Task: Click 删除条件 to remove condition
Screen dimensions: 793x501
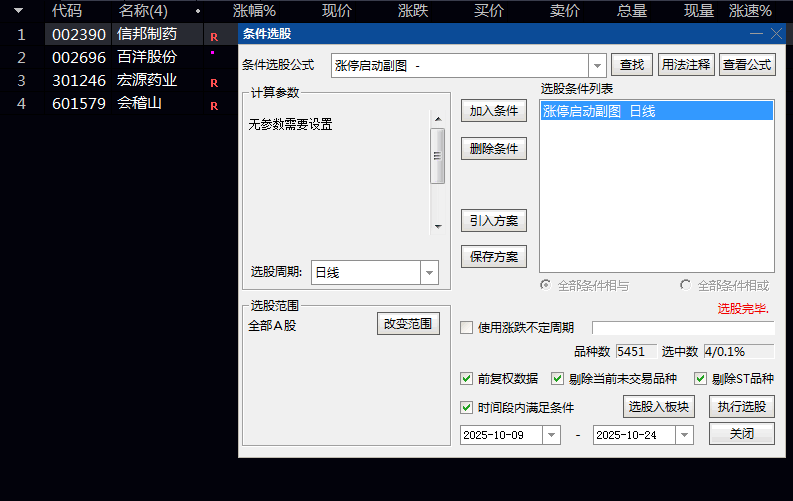Action: point(494,149)
